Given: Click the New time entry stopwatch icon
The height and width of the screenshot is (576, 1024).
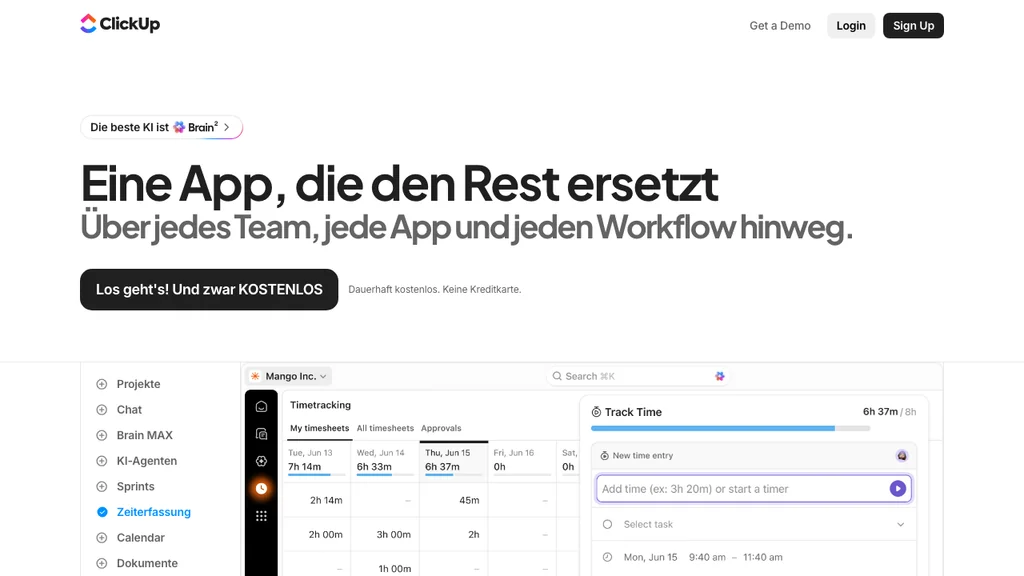Looking at the screenshot, I should click(x=604, y=456).
